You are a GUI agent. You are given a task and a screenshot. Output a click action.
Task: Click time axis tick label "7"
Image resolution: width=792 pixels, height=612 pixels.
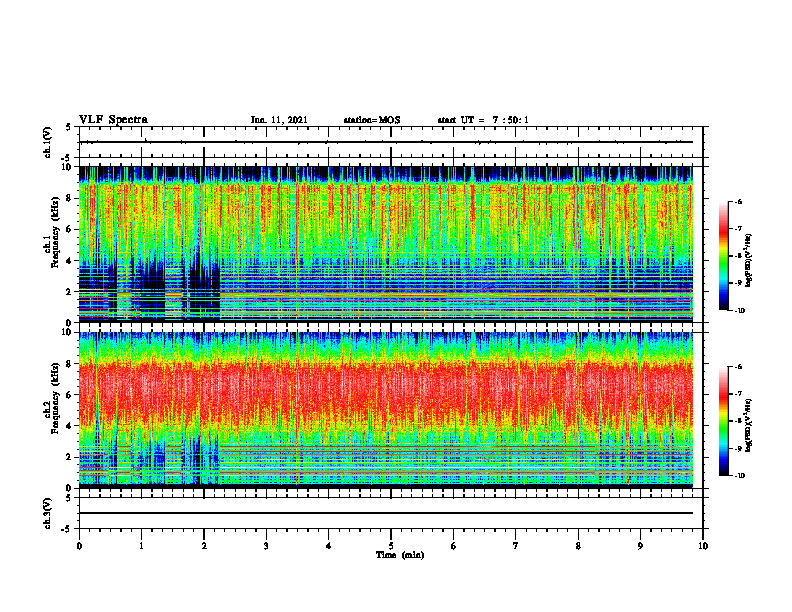point(516,546)
